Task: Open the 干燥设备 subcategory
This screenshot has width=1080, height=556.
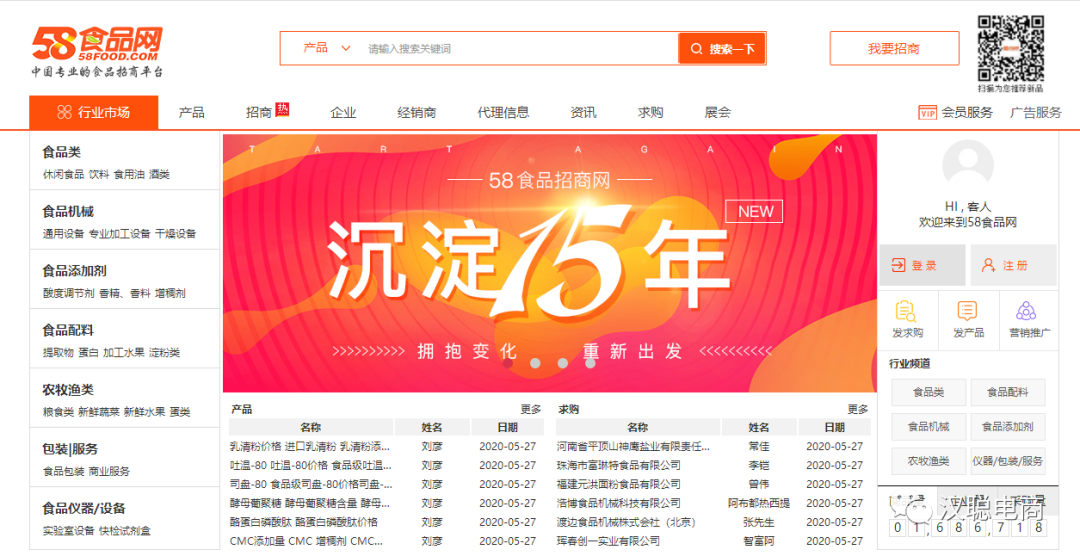Action: click(175, 234)
